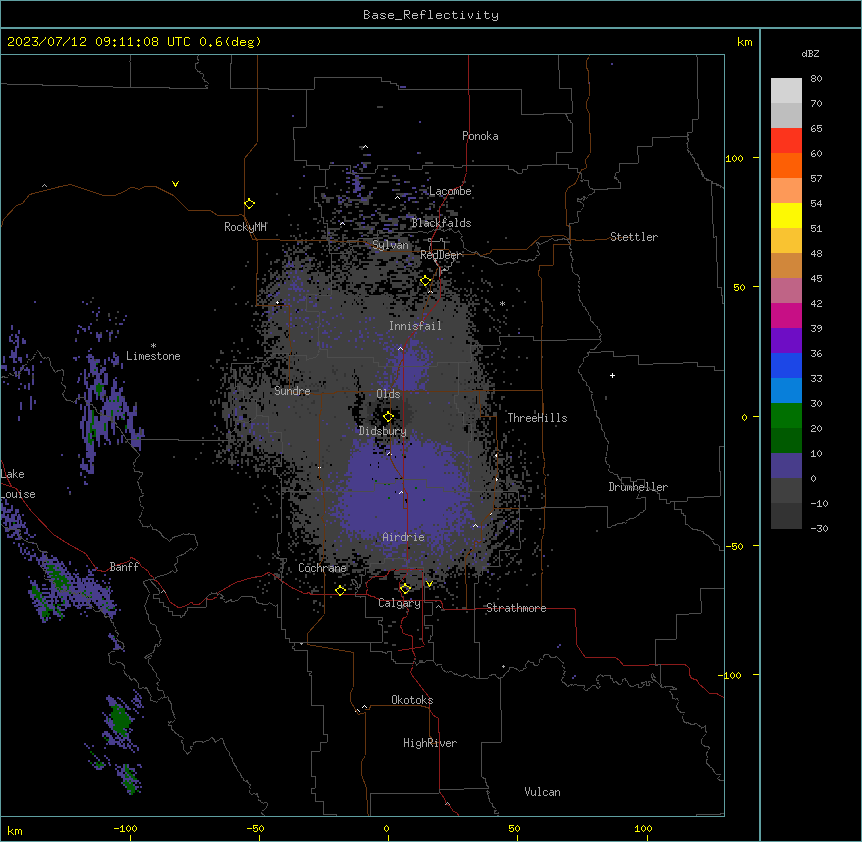Click the Vulcan town label
Viewport: 862px width, 842px height.
tap(543, 792)
